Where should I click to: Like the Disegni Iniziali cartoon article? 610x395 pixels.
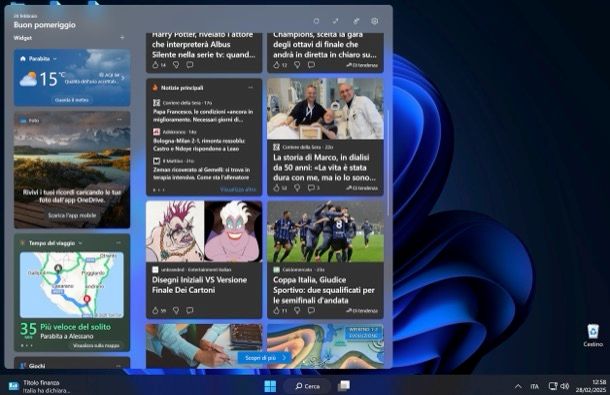coord(156,311)
